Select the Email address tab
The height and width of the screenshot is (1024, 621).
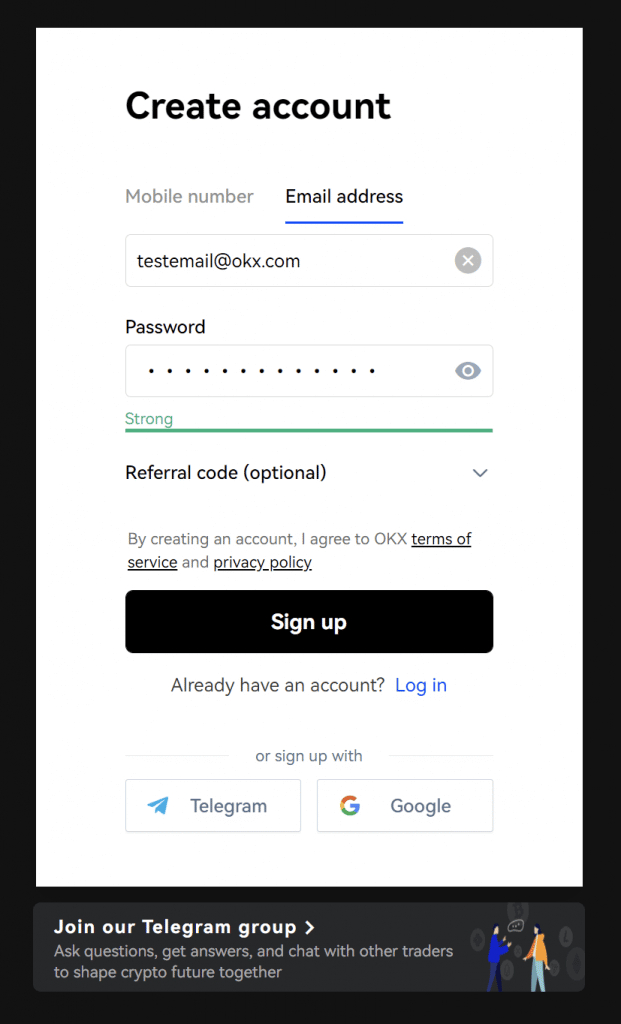coord(344,197)
